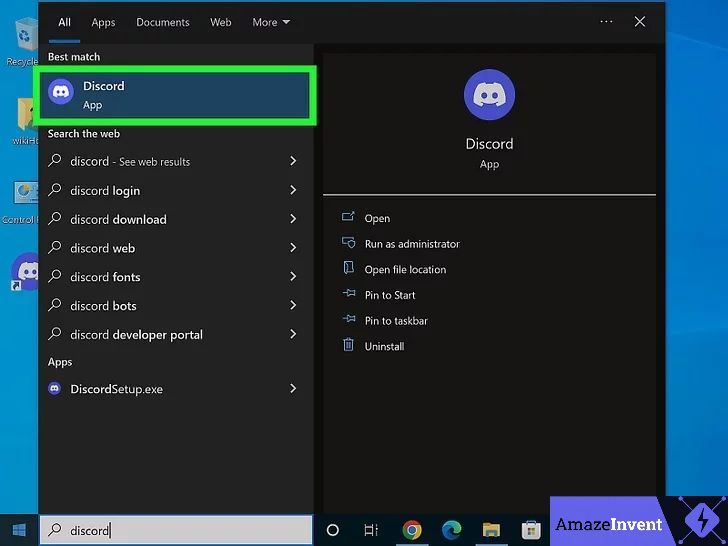728x546 pixels.
Task: Expand chevron for discord download
Action: [x=293, y=219]
